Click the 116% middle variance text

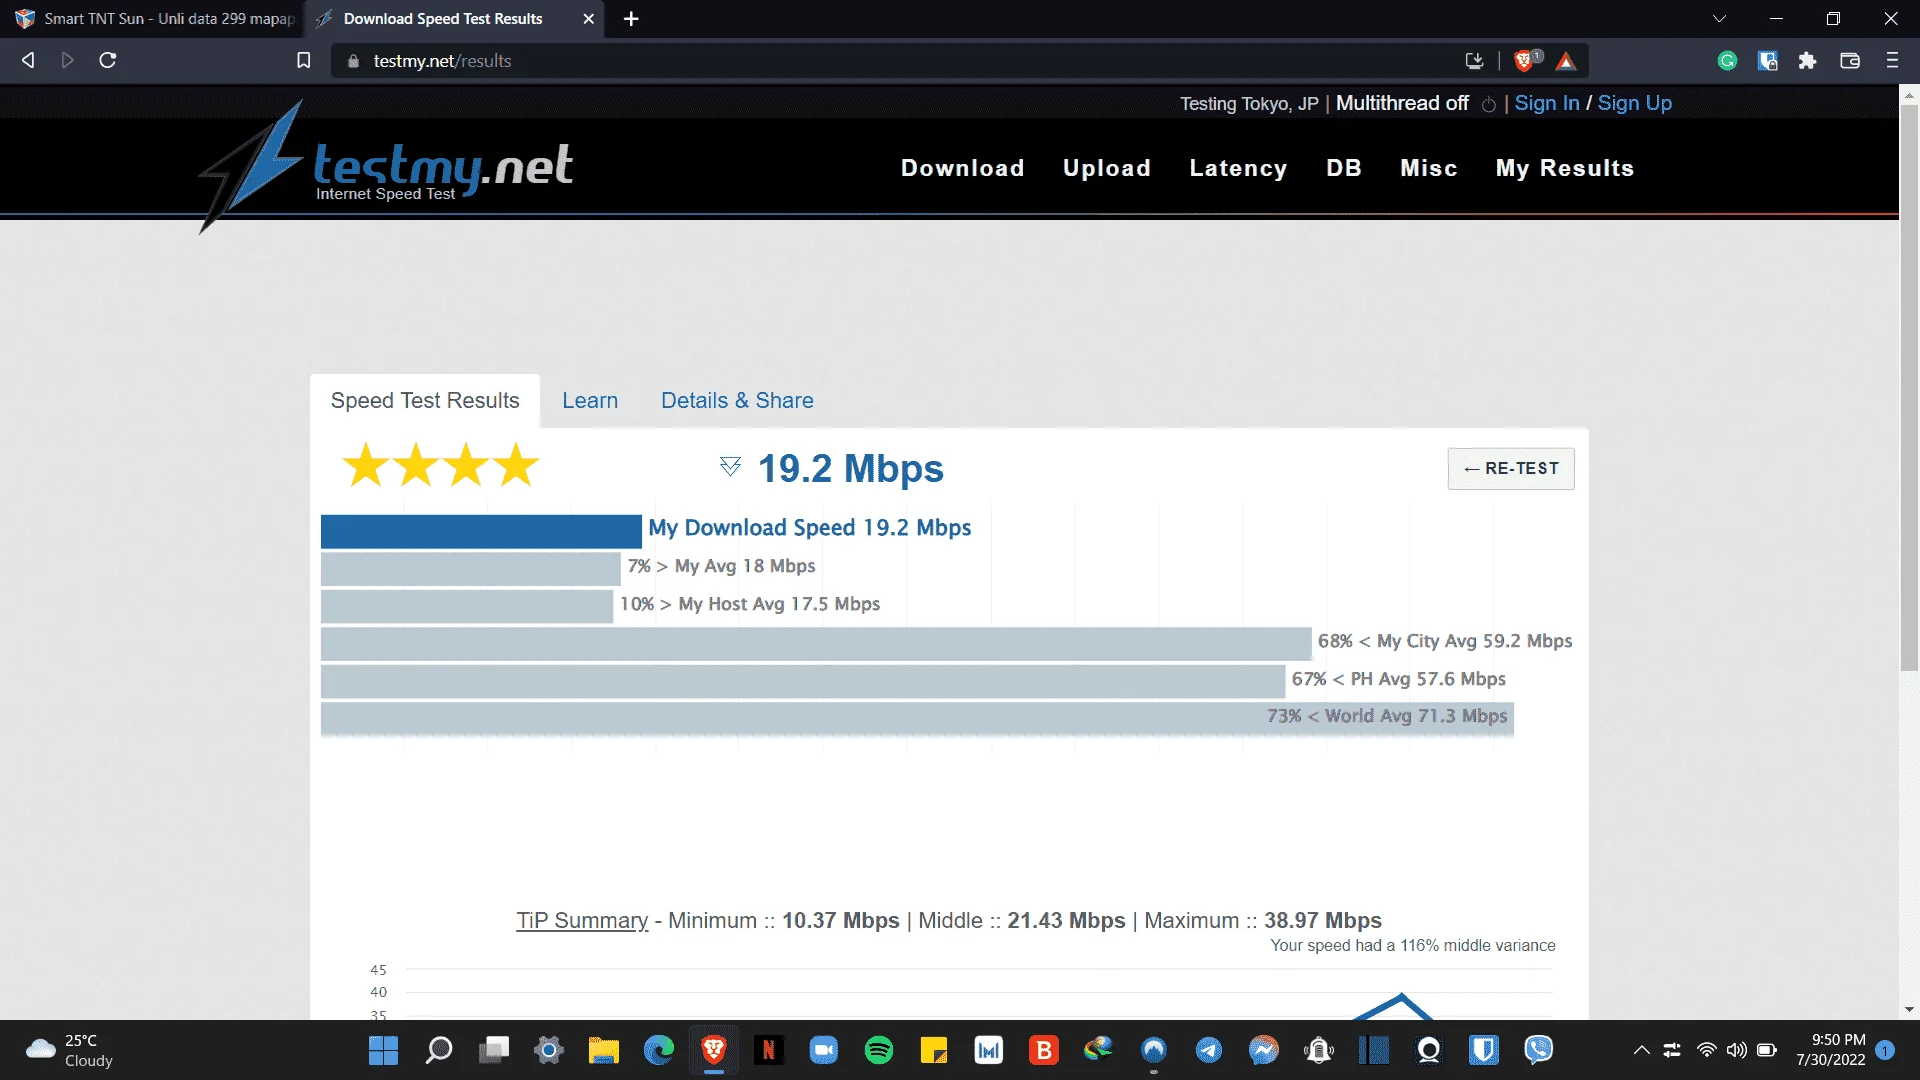pyautogui.click(x=1413, y=946)
